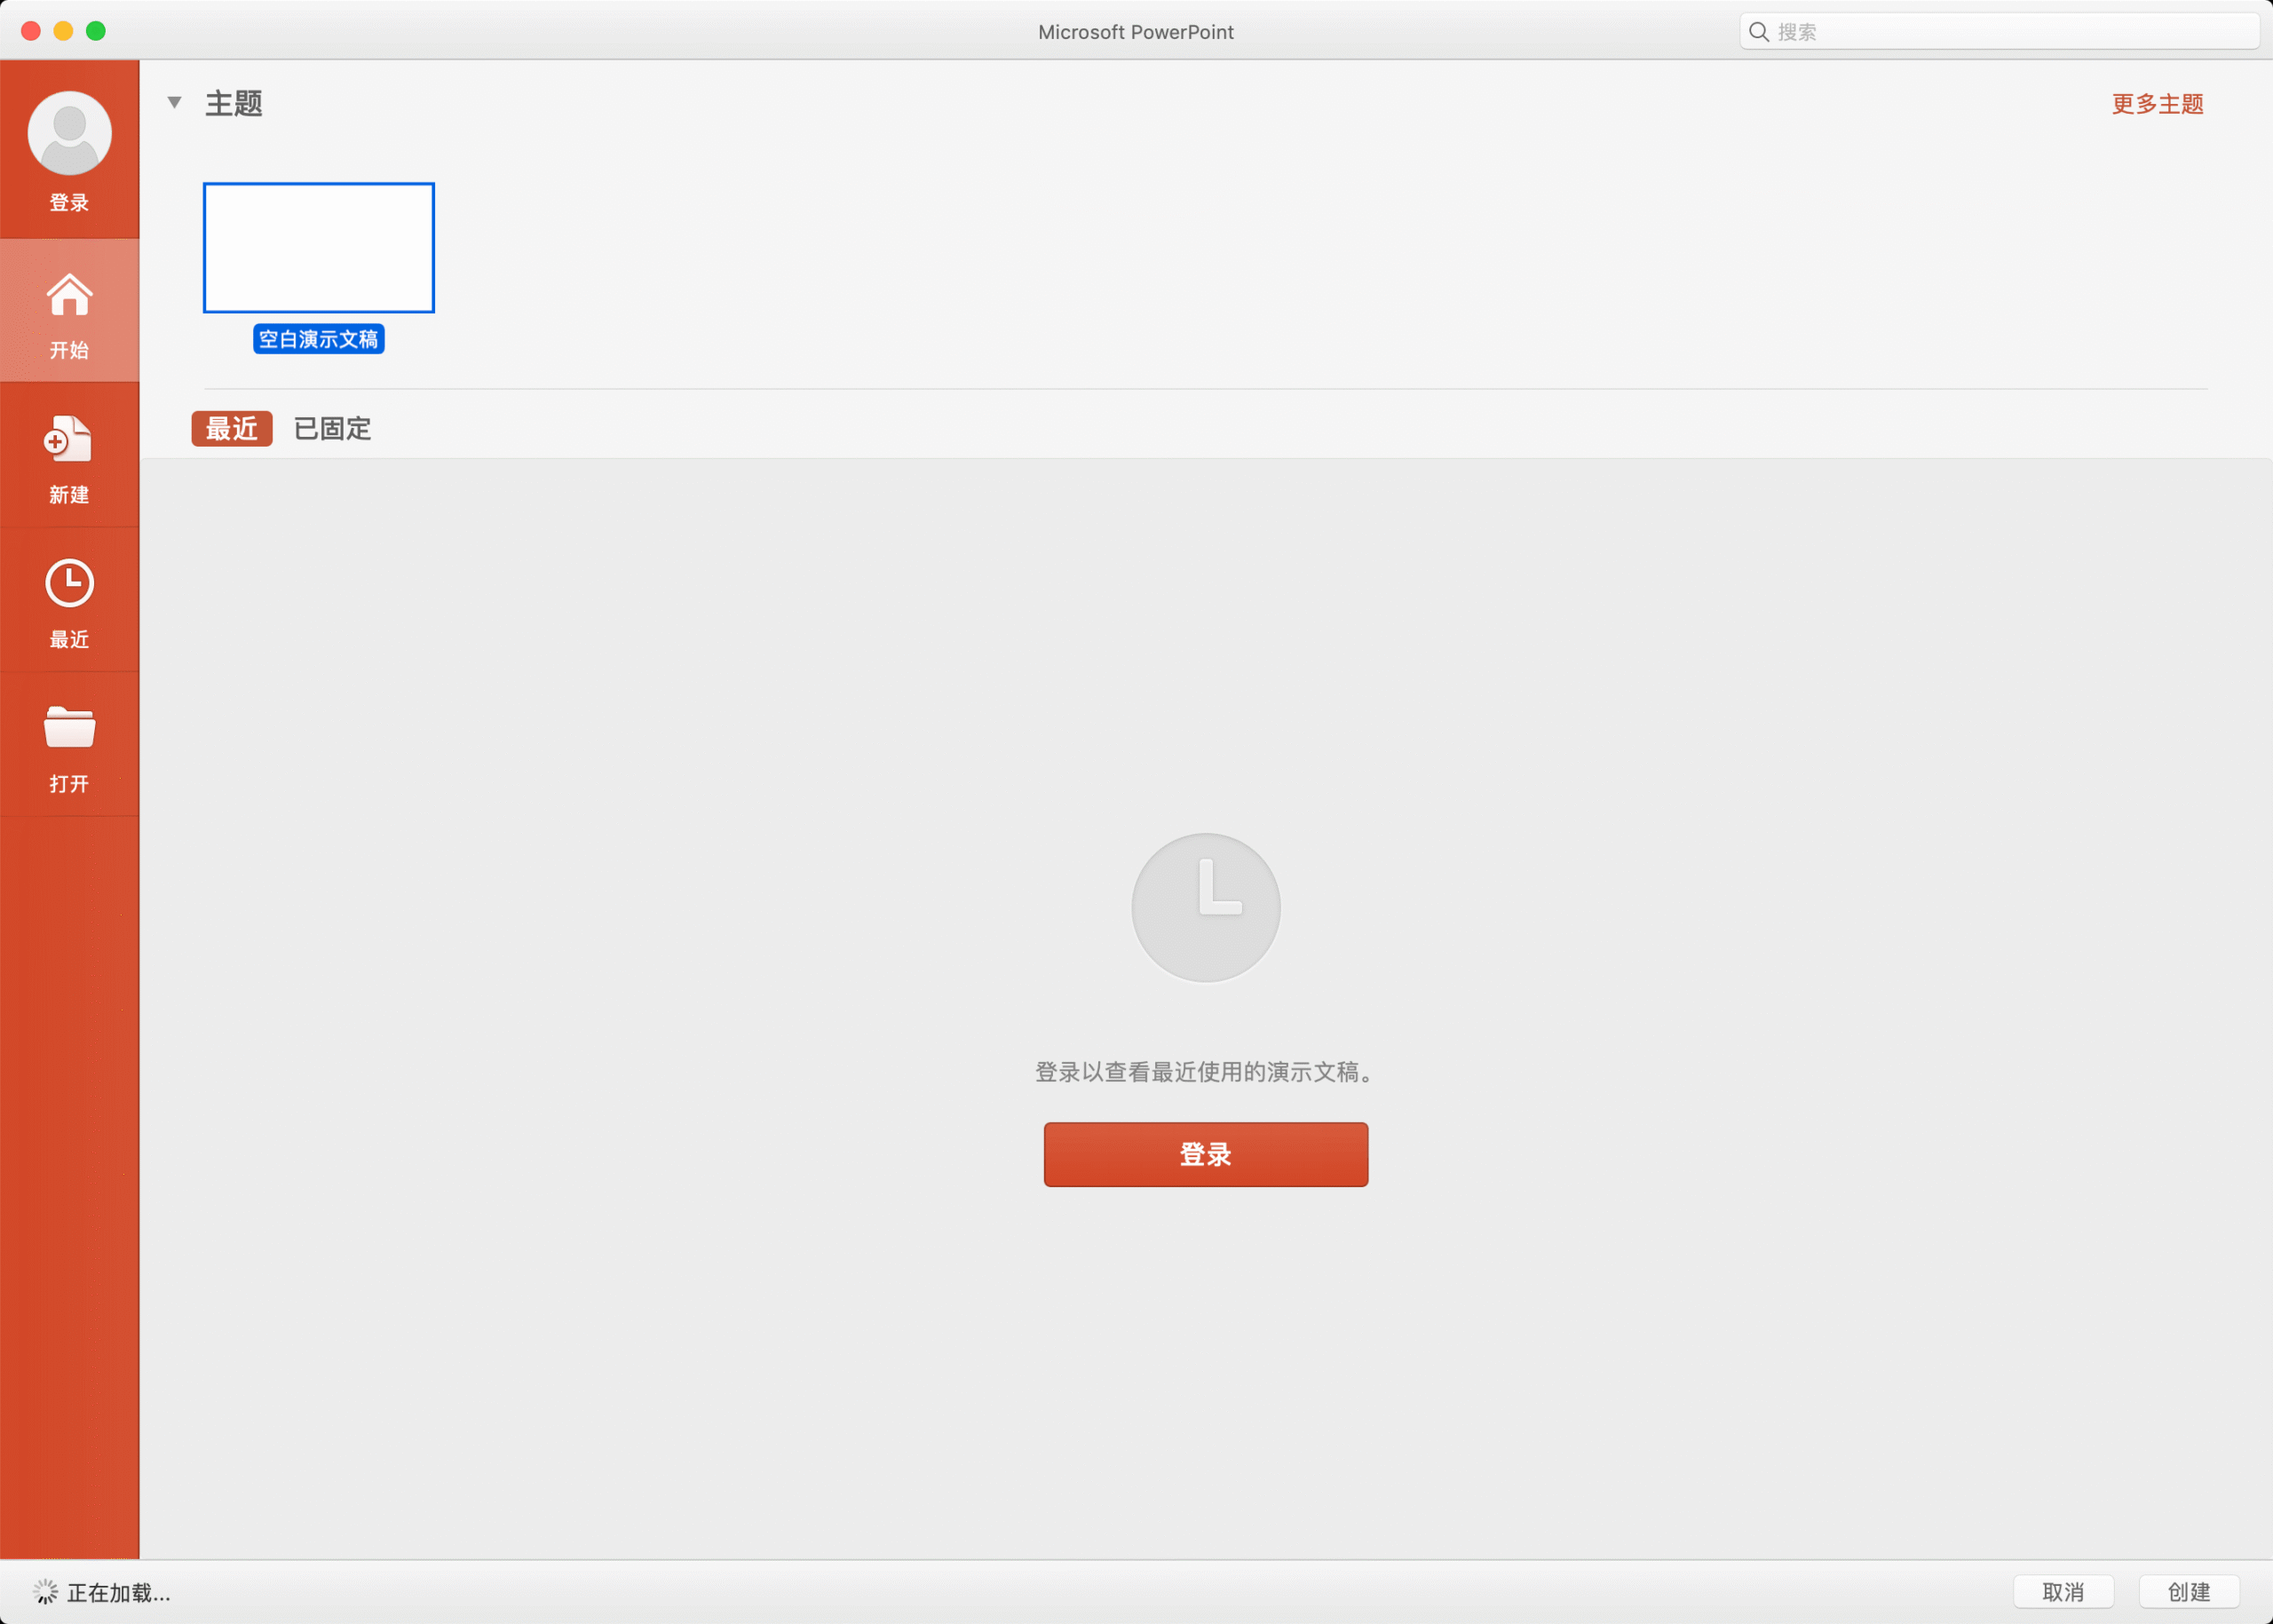Open the 打开 file browser sidebar icon
The image size is (2273, 1624).
pos(69,729)
